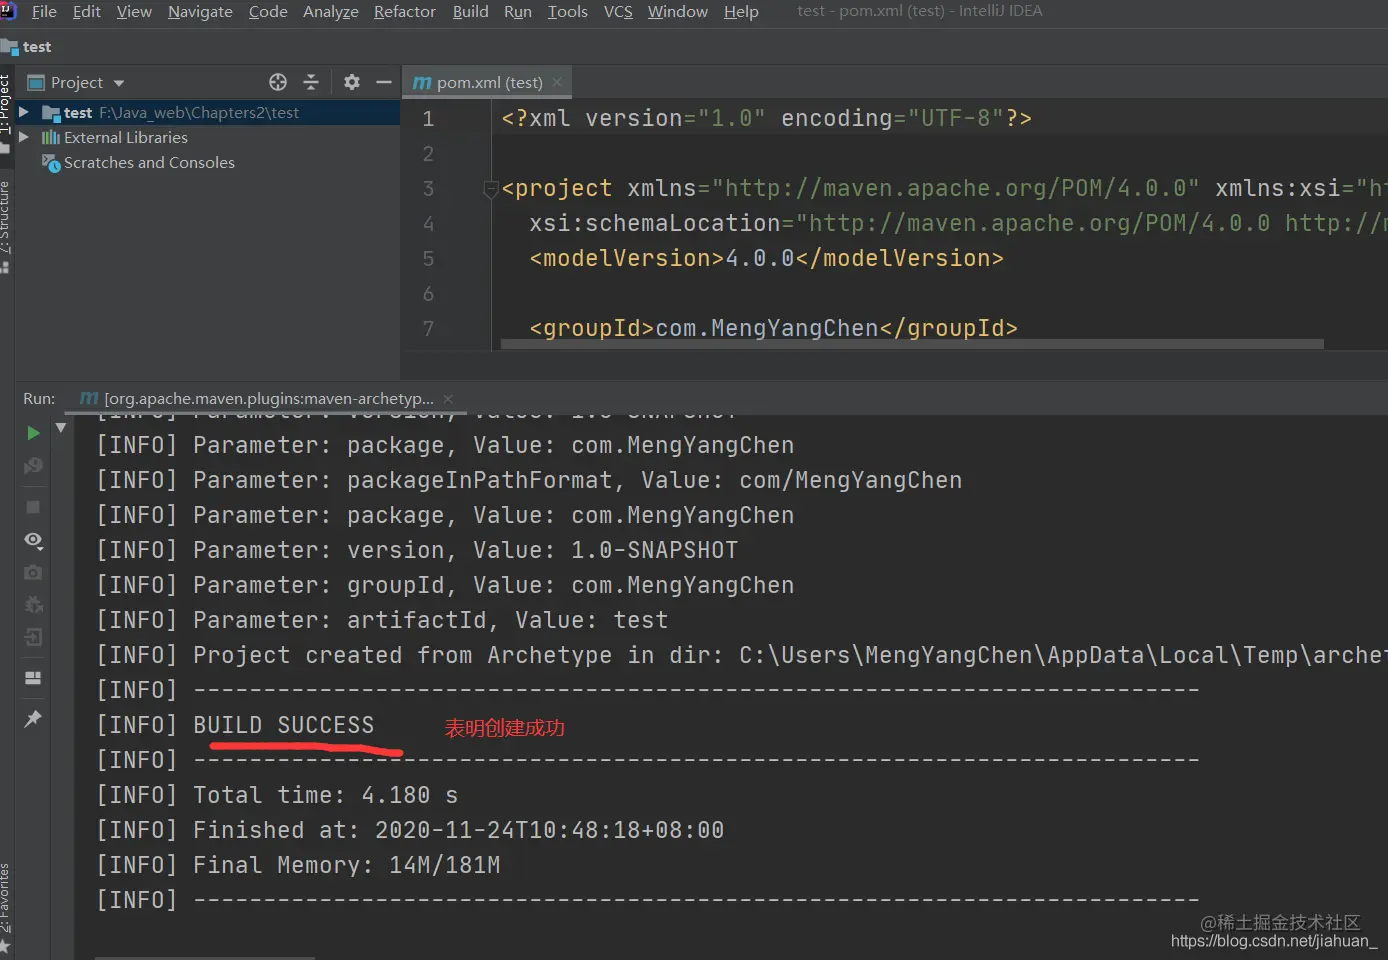Open the Refactor menu
The height and width of the screenshot is (960, 1388).
[405, 12]
